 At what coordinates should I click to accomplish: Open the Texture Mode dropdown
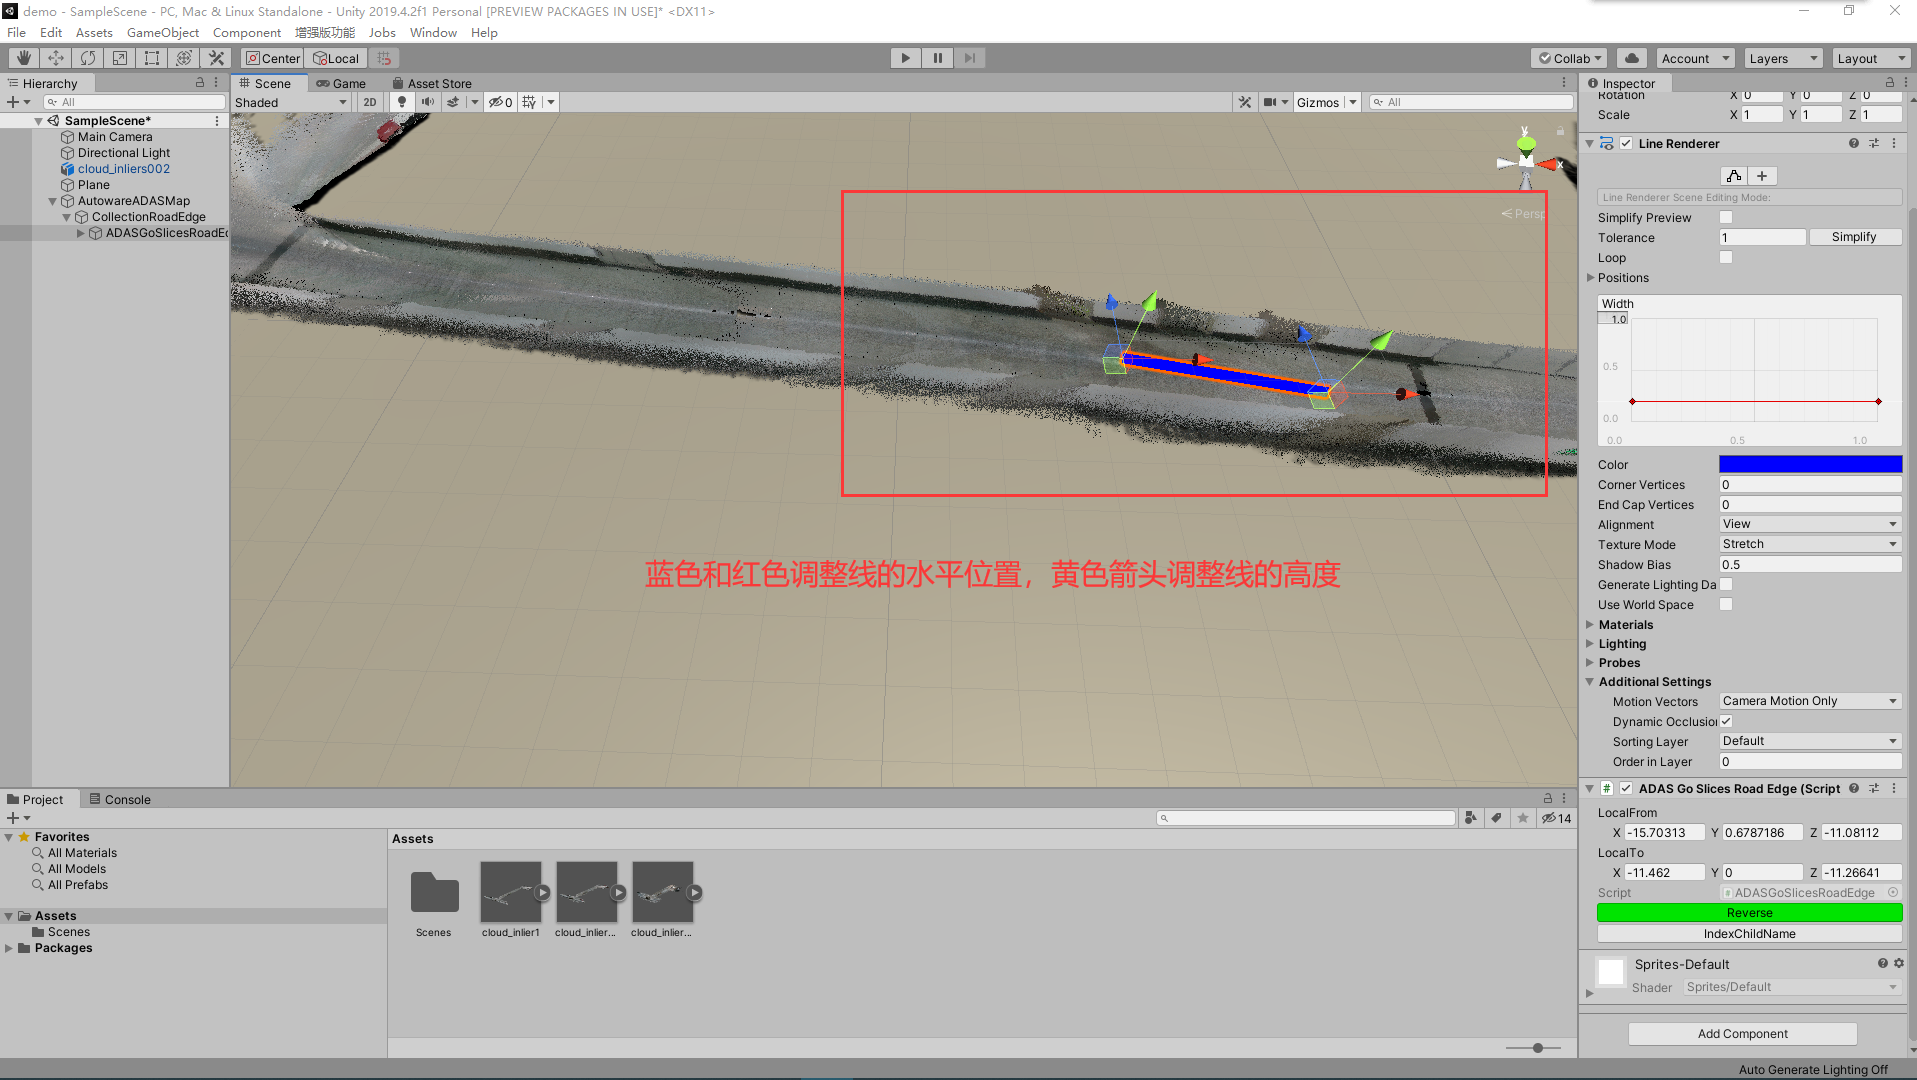1810,544
